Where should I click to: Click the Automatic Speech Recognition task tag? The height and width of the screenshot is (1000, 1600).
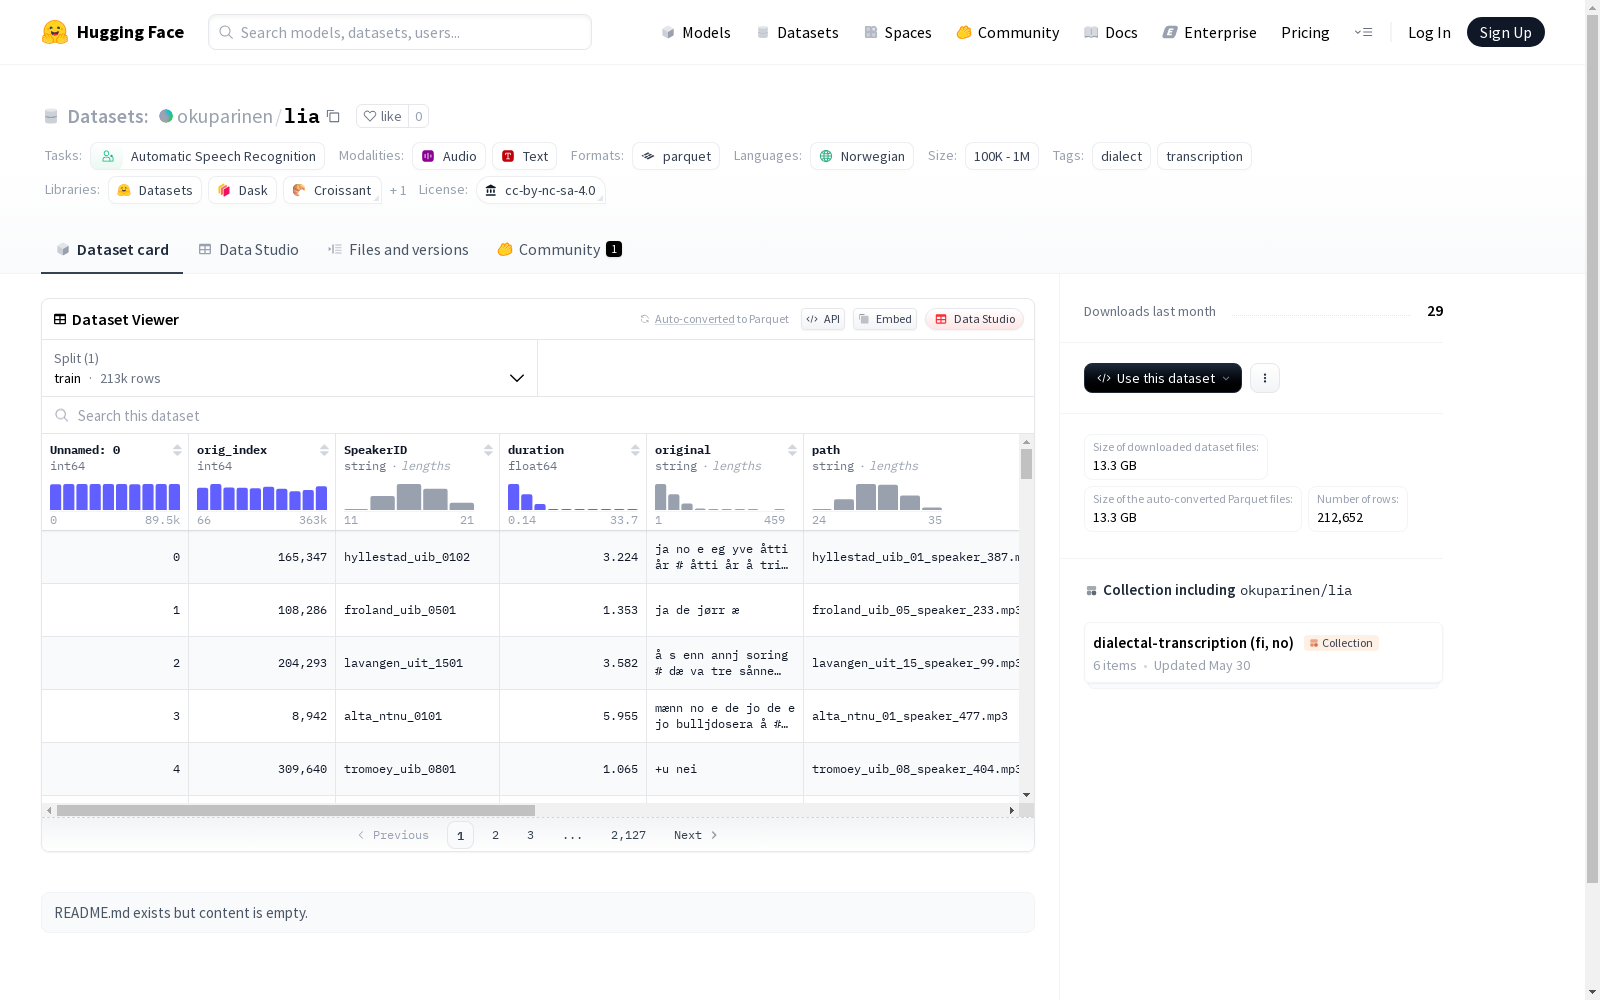tap(207, 156)
